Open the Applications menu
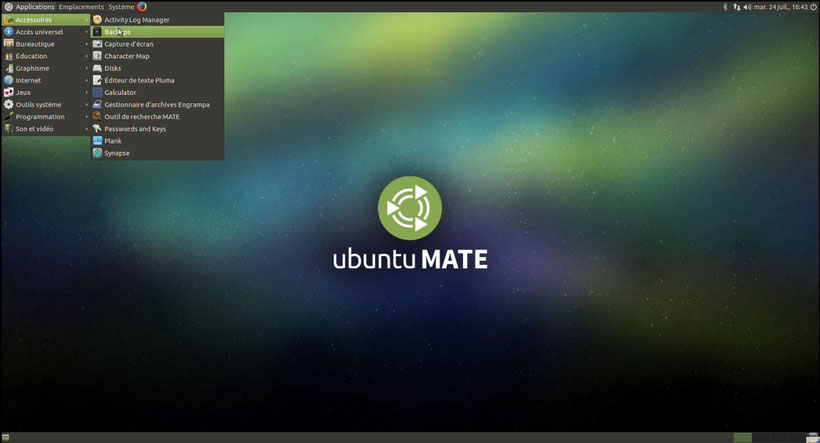Image resolution: width=820 pixels, height=443 pixels. 29,7
